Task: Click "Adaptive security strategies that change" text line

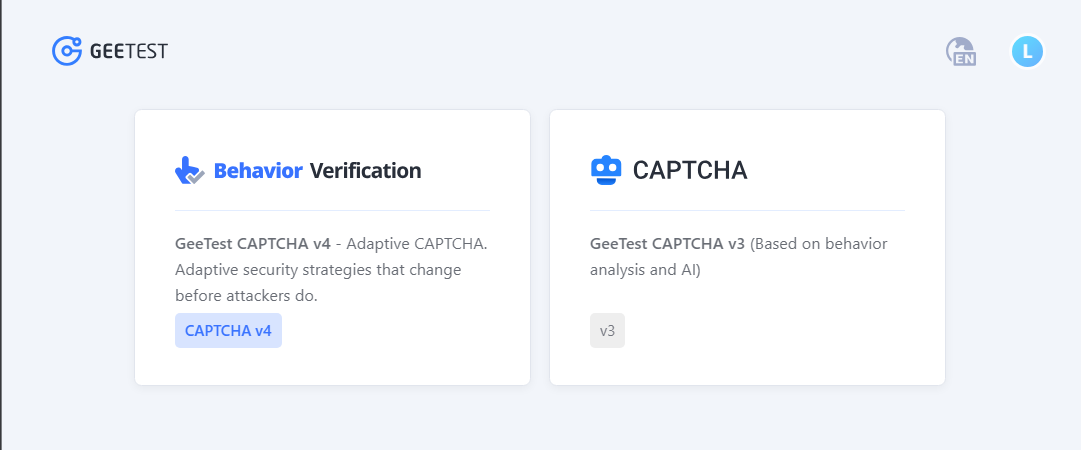Action: [317, 270]
